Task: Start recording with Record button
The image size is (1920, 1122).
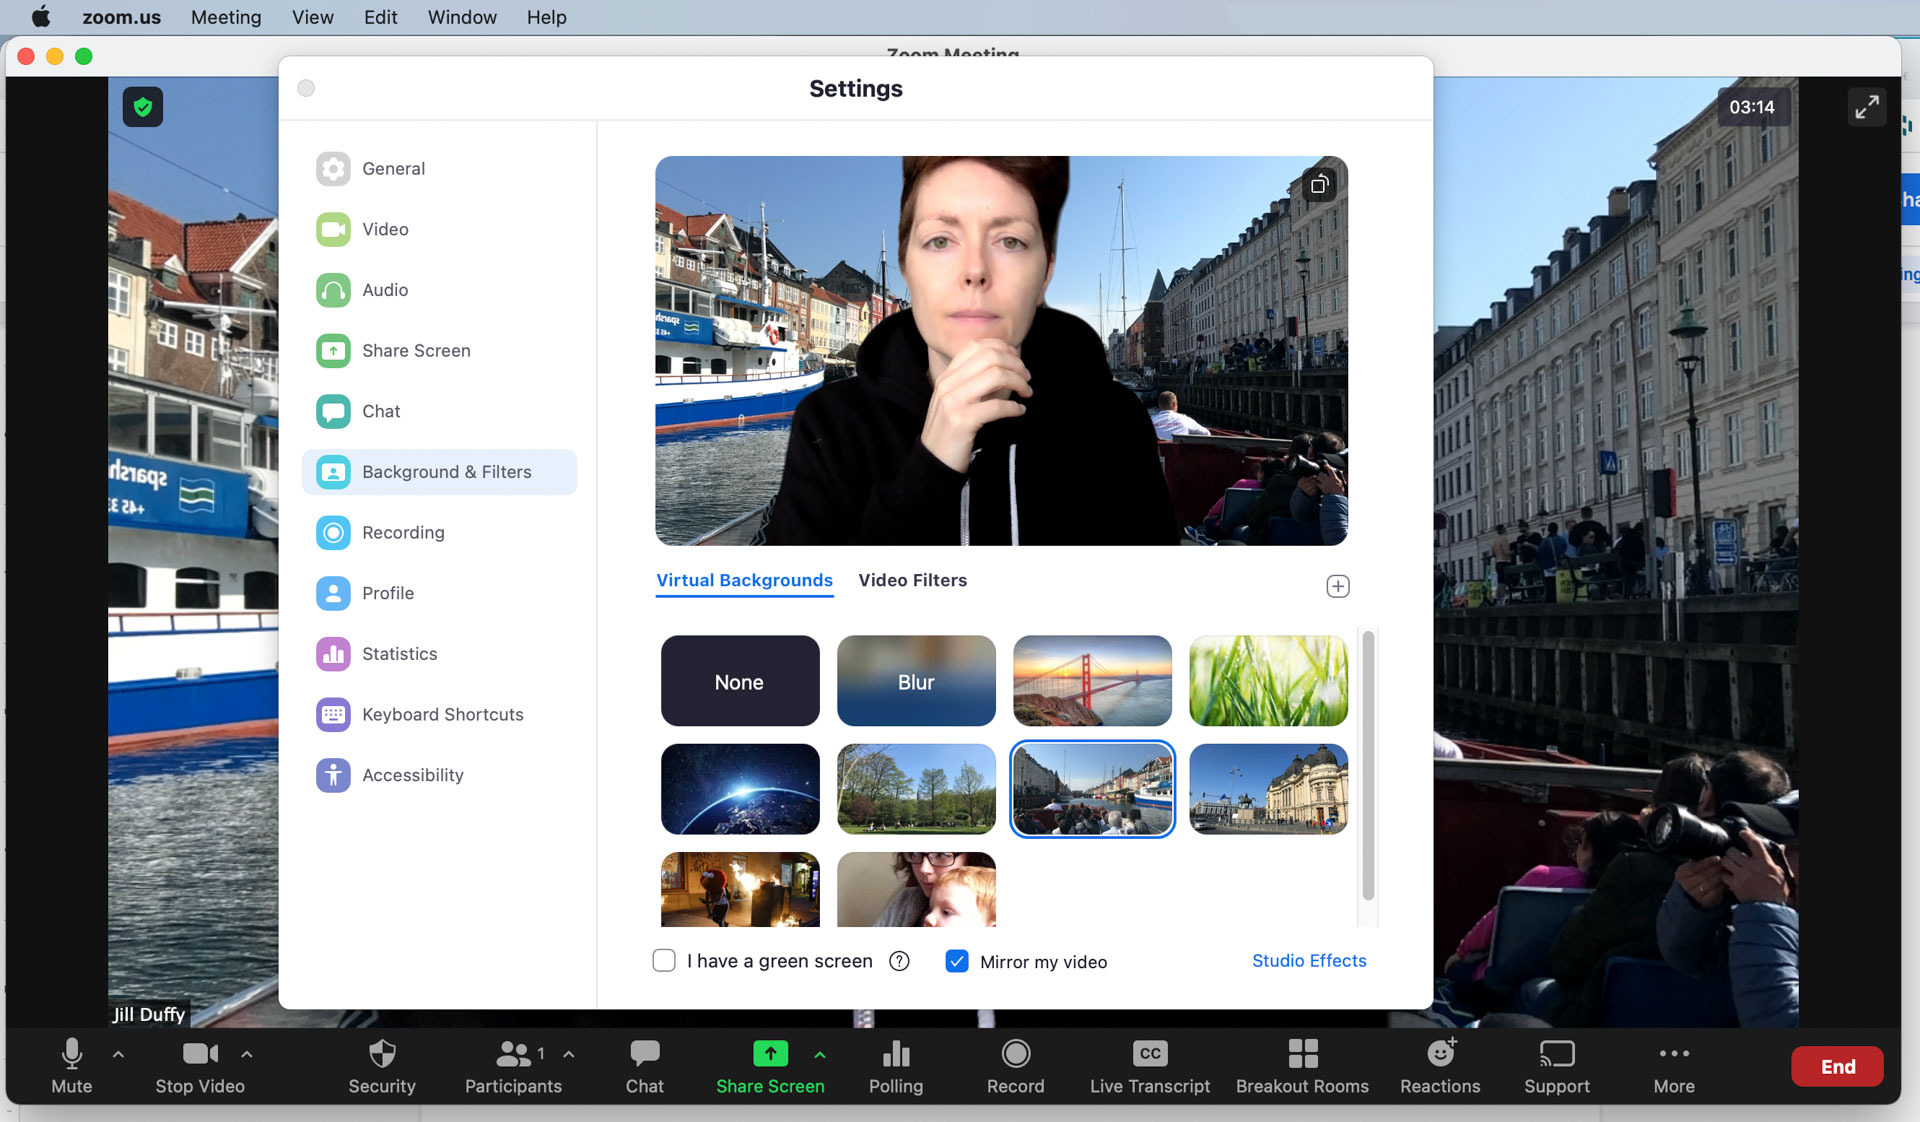Action: coord(1015,1066)
